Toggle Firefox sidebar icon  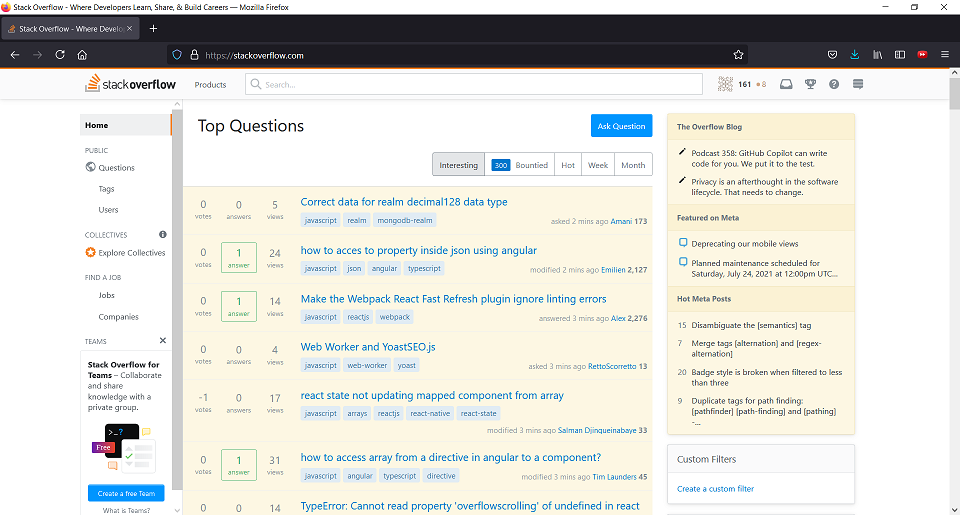tap(900, 55)
